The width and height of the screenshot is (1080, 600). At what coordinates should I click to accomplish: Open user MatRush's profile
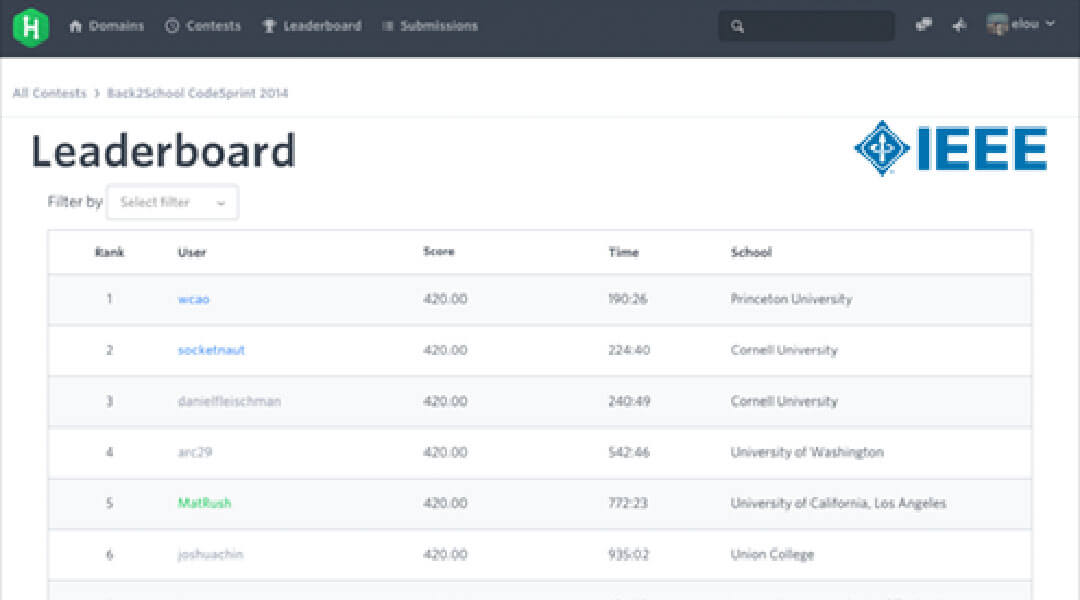point(205,503)
